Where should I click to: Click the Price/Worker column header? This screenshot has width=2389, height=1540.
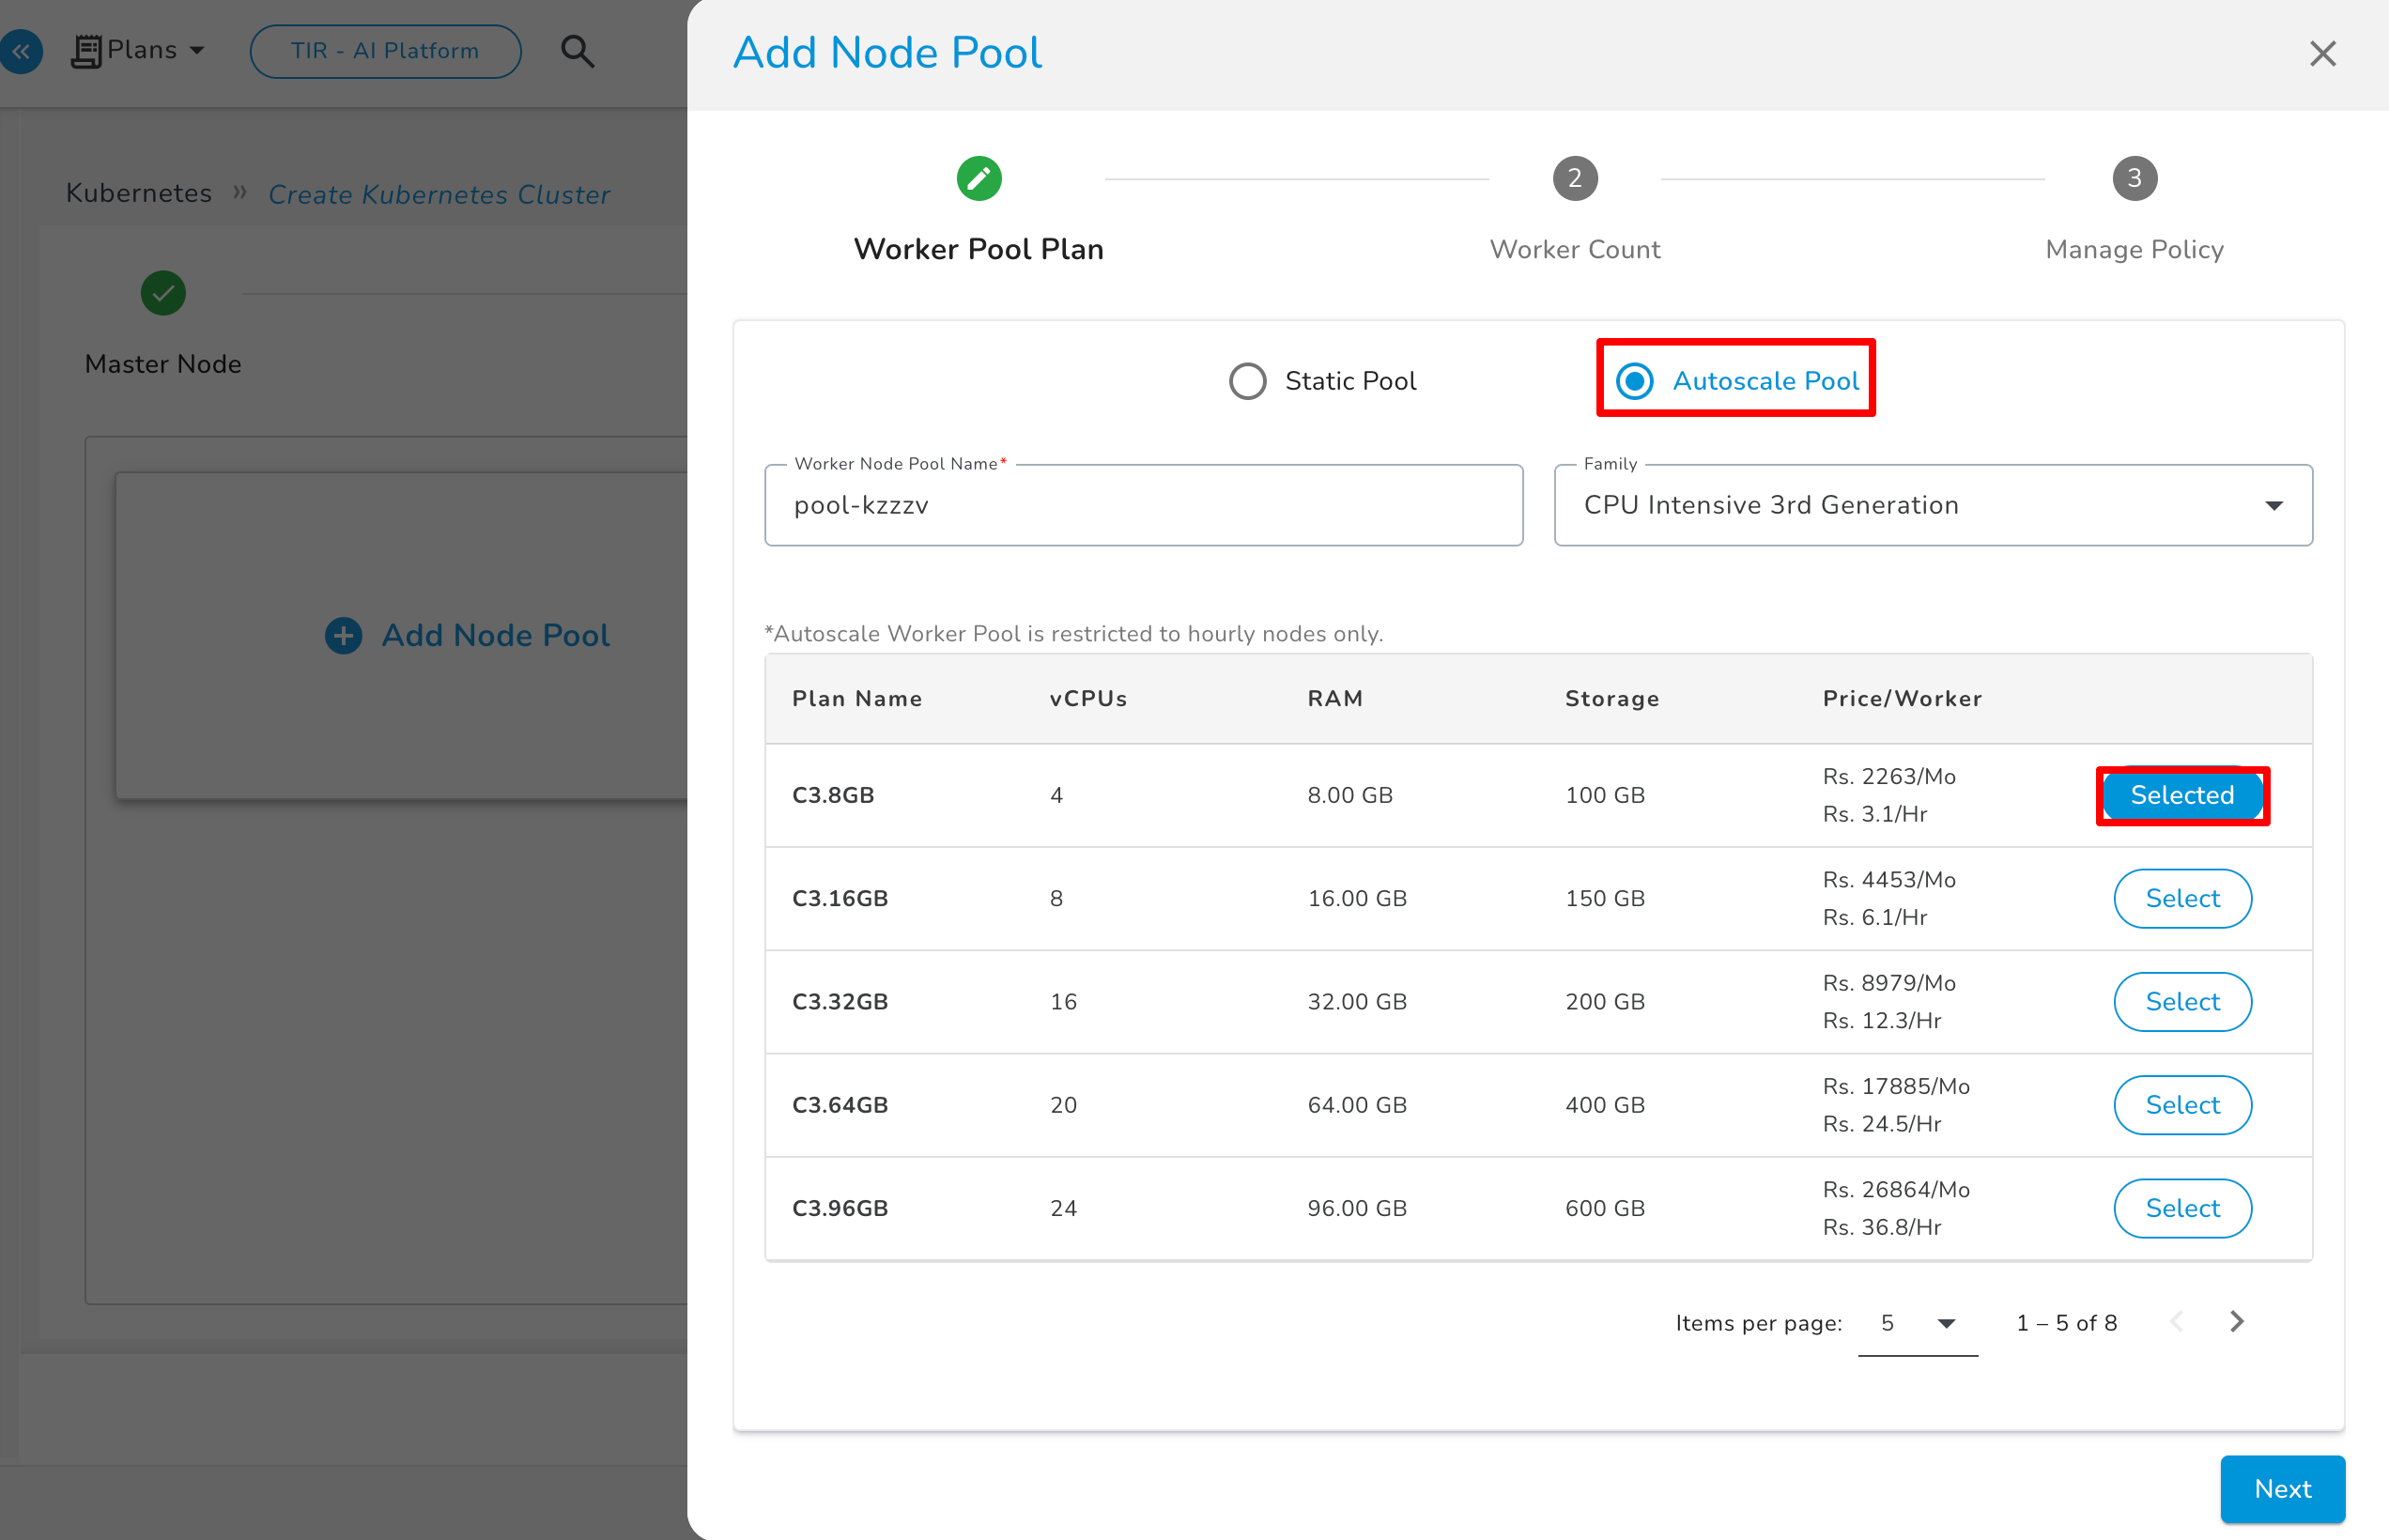point(1902,698)
